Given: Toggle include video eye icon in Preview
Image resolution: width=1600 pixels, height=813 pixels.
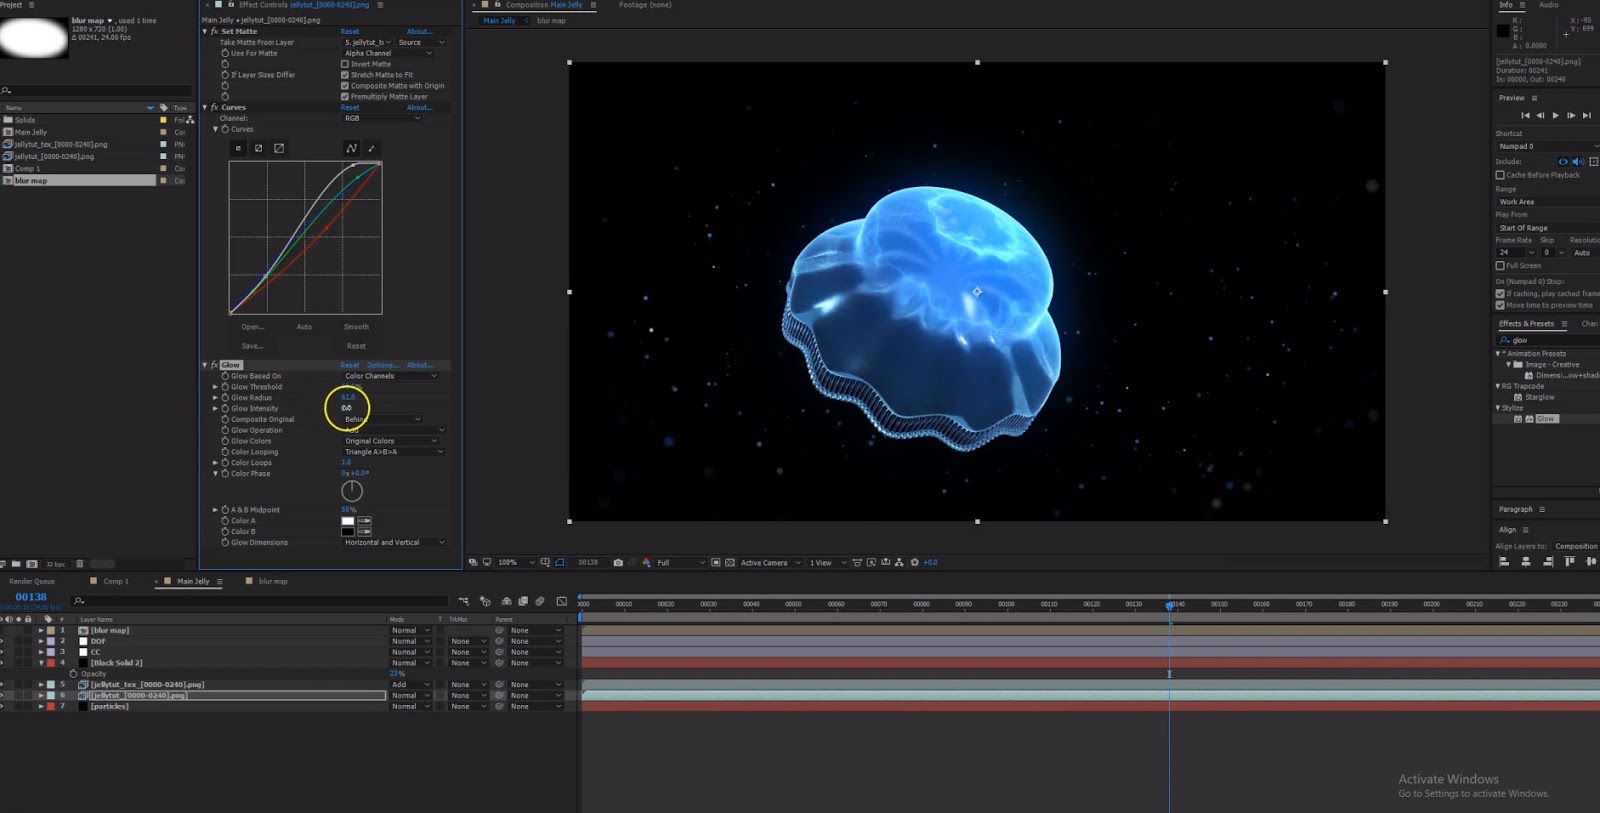Looking at the screenshot, I should [1563, 161].
